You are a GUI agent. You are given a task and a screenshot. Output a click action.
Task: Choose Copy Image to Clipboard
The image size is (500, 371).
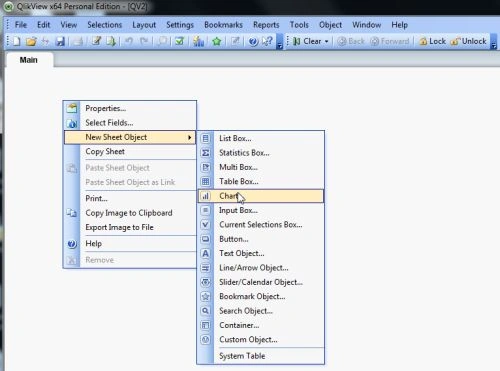point(130,213)
